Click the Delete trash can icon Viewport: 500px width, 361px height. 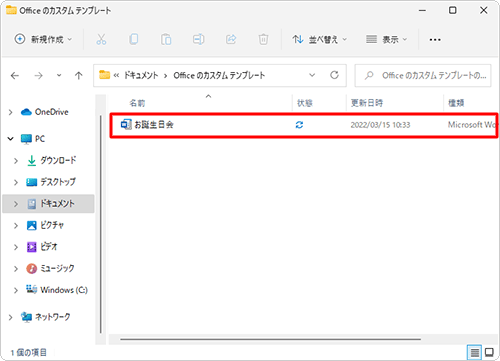pos(263,39)
